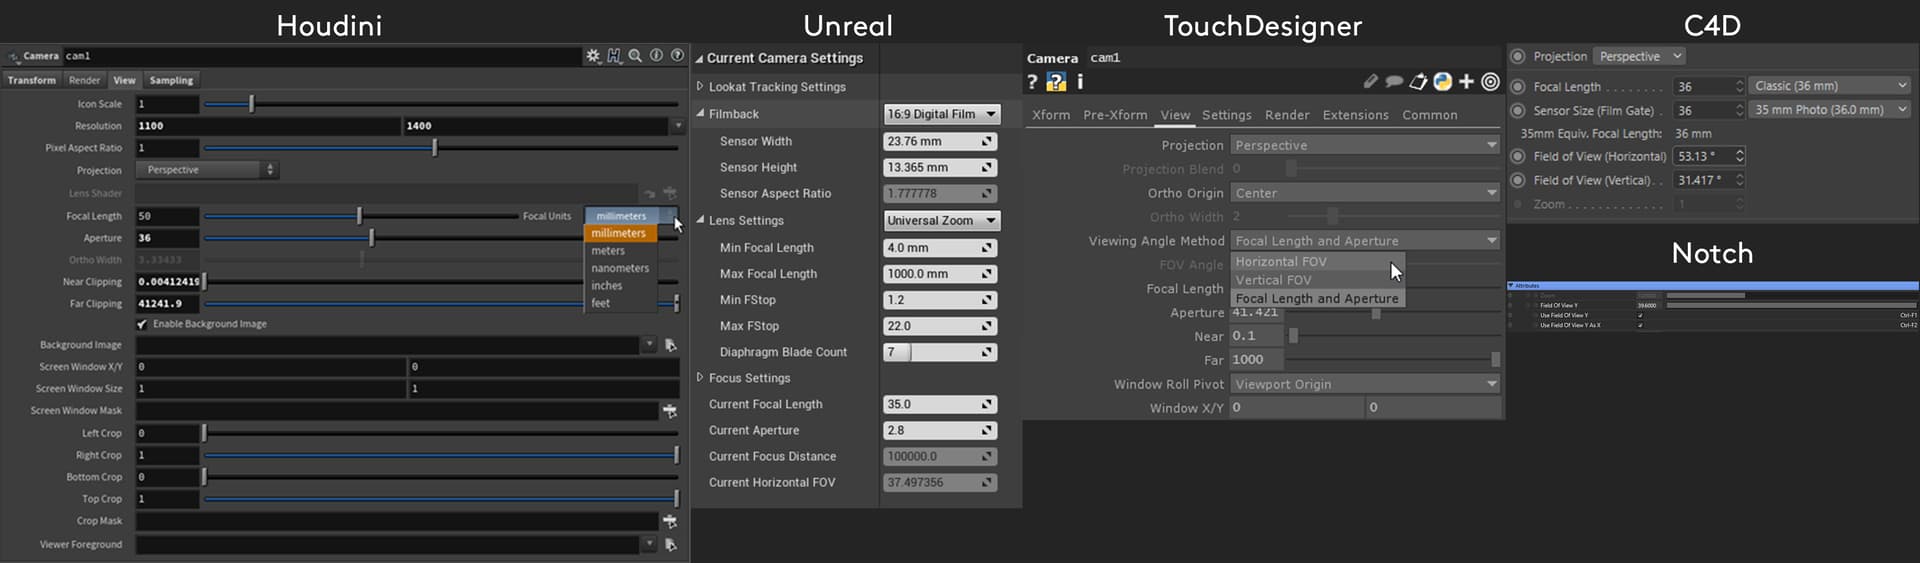The width and height of the screenshot is (1920, 563).
Task: Open Houdini Resolution presets dropdown arrow
Action: coord(678,126)
